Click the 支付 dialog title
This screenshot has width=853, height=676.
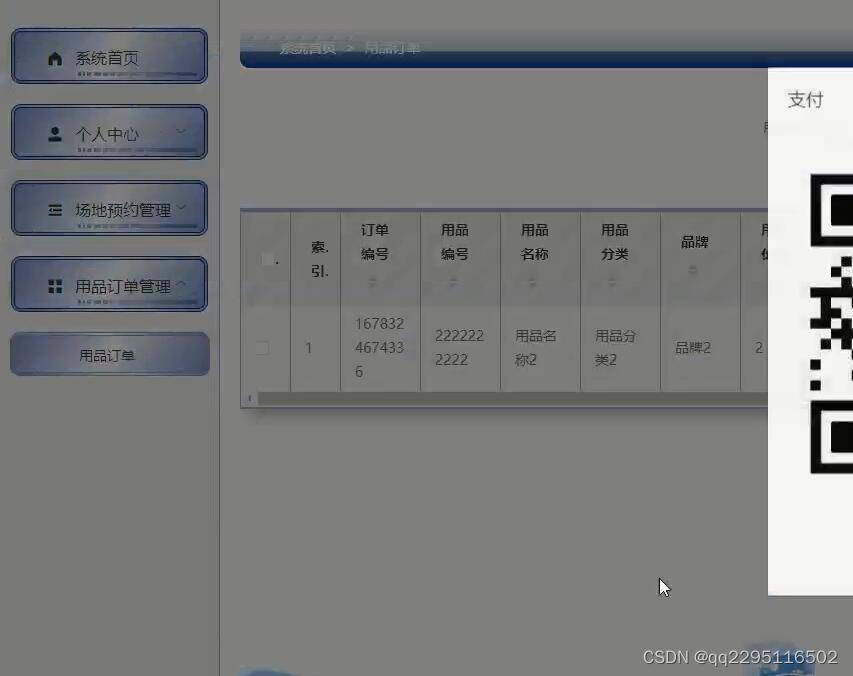click(x=806, y=100)
